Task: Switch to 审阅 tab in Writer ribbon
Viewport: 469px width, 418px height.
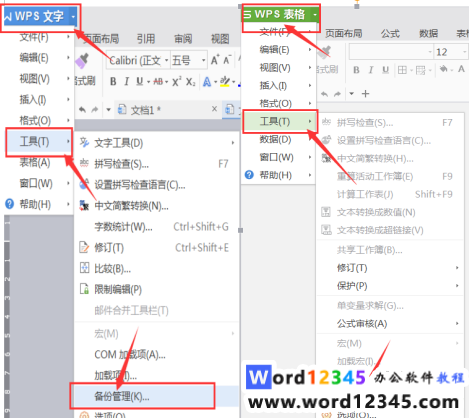Action: (183, 39)
